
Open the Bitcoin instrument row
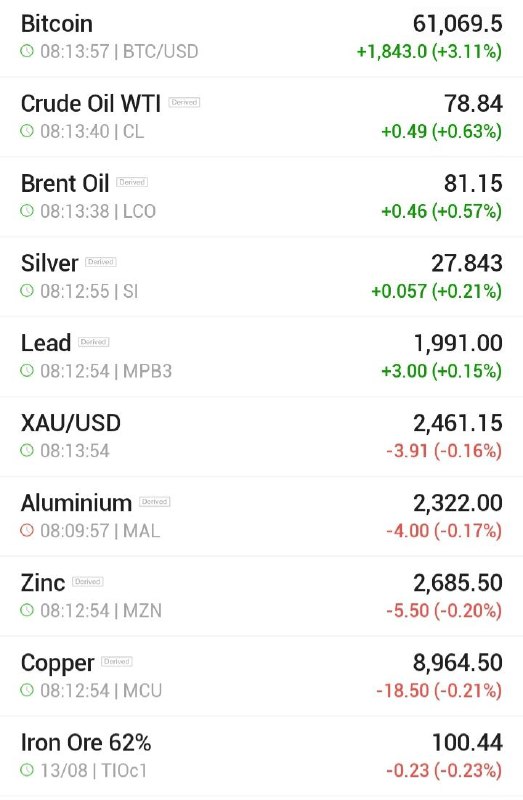pos(261,38)
